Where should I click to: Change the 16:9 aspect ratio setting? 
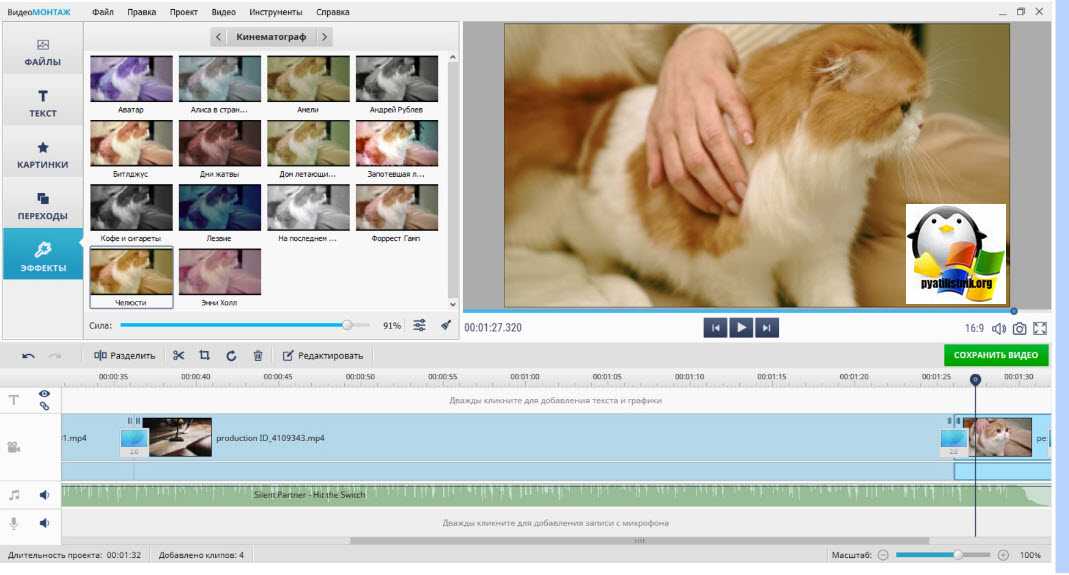(974, 328)
